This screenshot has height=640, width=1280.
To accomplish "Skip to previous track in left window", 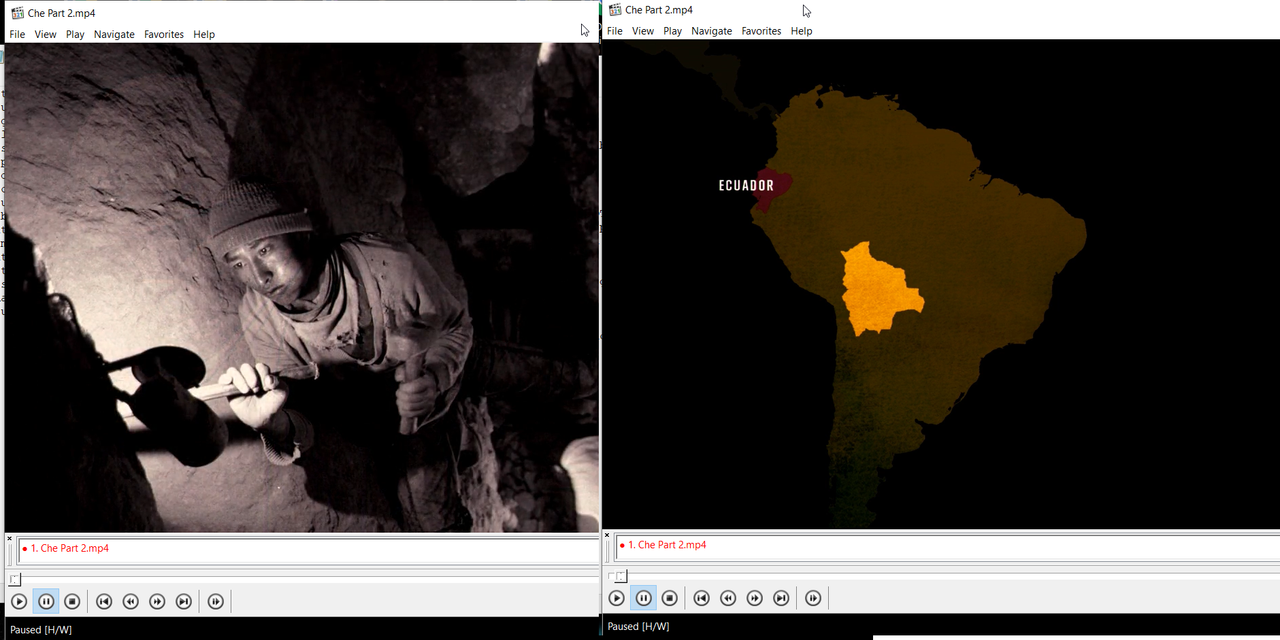I will (104, 601).
